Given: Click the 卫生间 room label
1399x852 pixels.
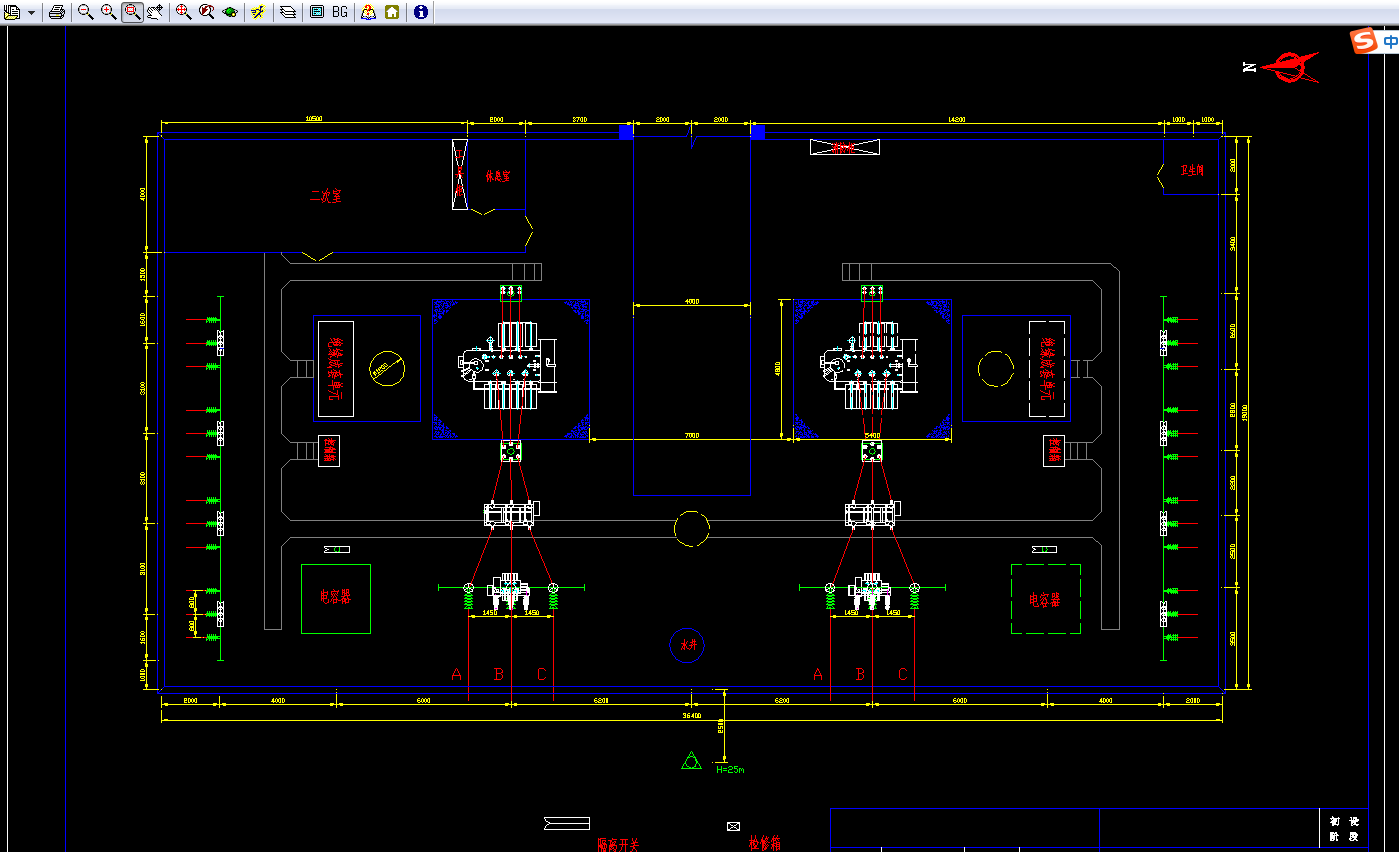Looking at the screenshot, I should click(1192, 170).
